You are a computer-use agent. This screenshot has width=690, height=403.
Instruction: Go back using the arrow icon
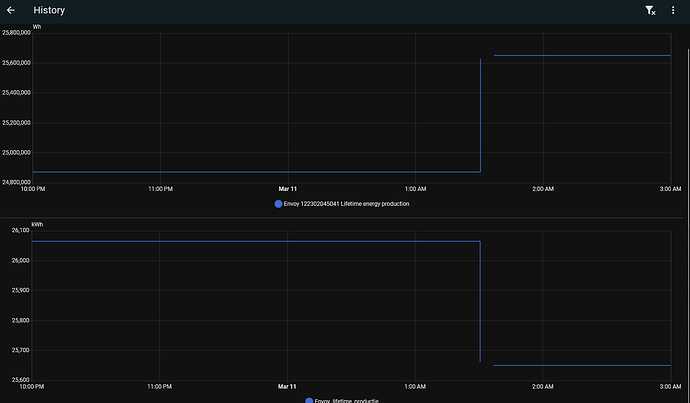click(x=11, y=10)
